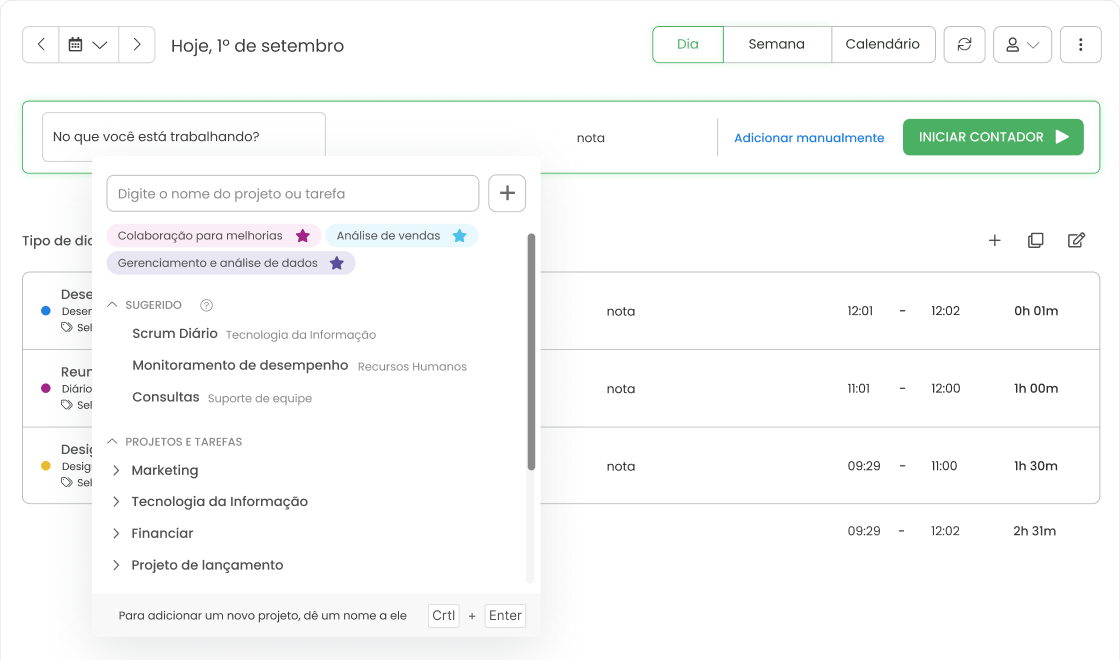This screenshot has height=660, width=1120.
Task: Click the project or task search field
Action: point(292,194)
